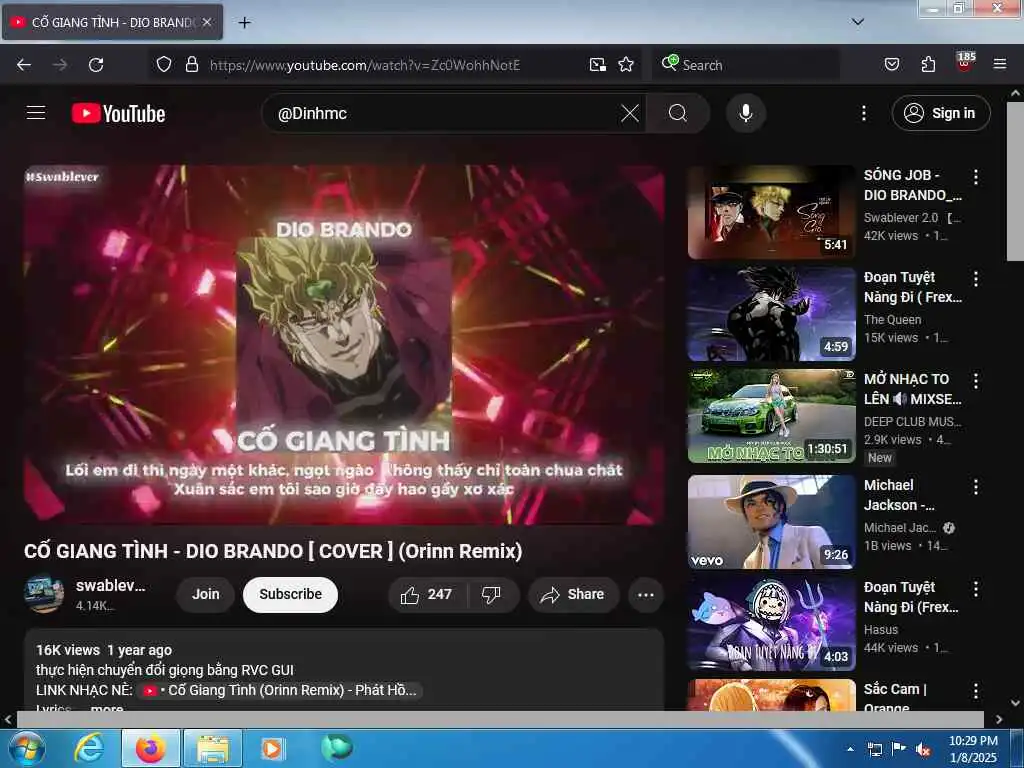Open Windows Media Player from taskbar
The width and height of the screenshot is (1024, 768).
coord(272,748)
